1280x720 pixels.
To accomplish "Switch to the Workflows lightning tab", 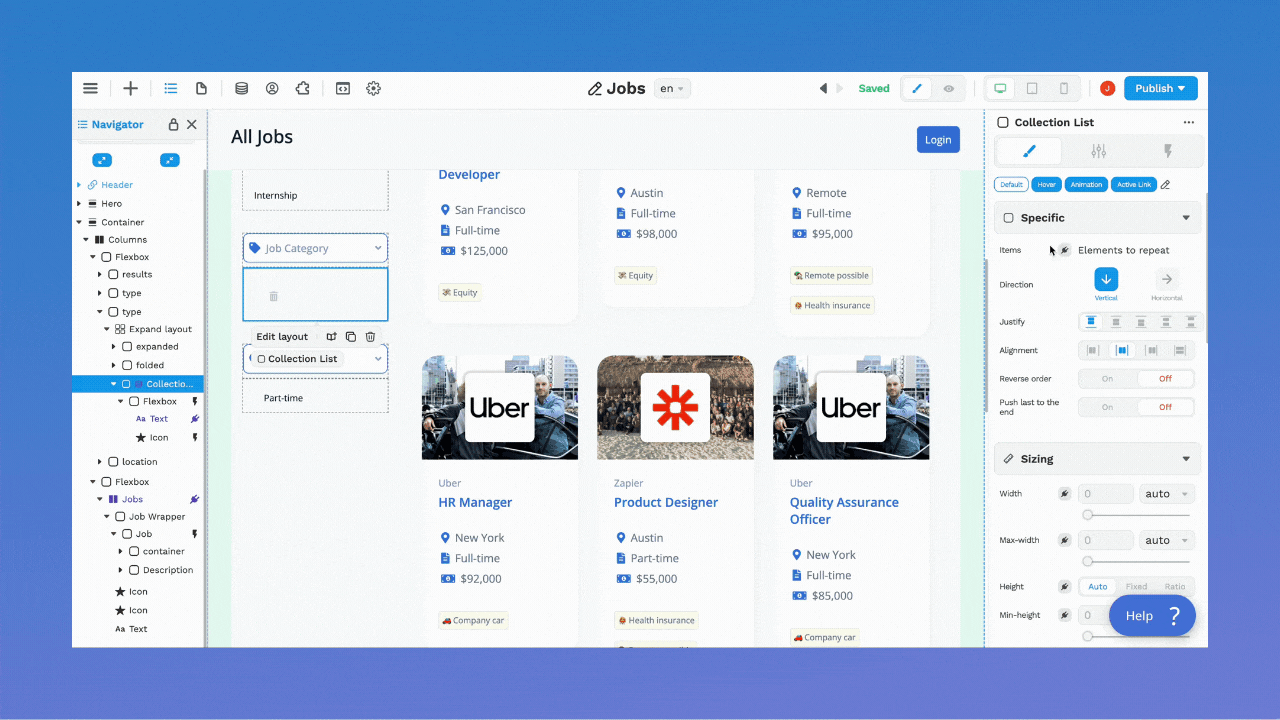I will 1167,151.
